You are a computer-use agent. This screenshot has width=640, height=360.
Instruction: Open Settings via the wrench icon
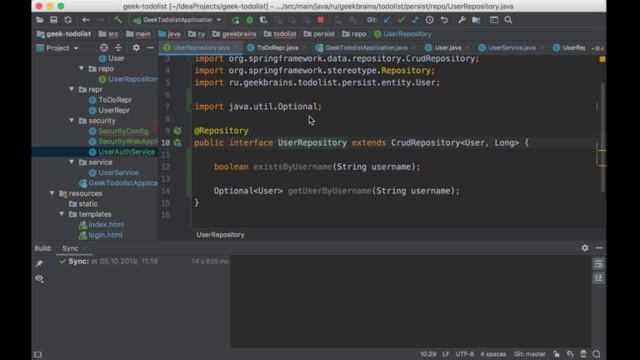click(462, 20)
